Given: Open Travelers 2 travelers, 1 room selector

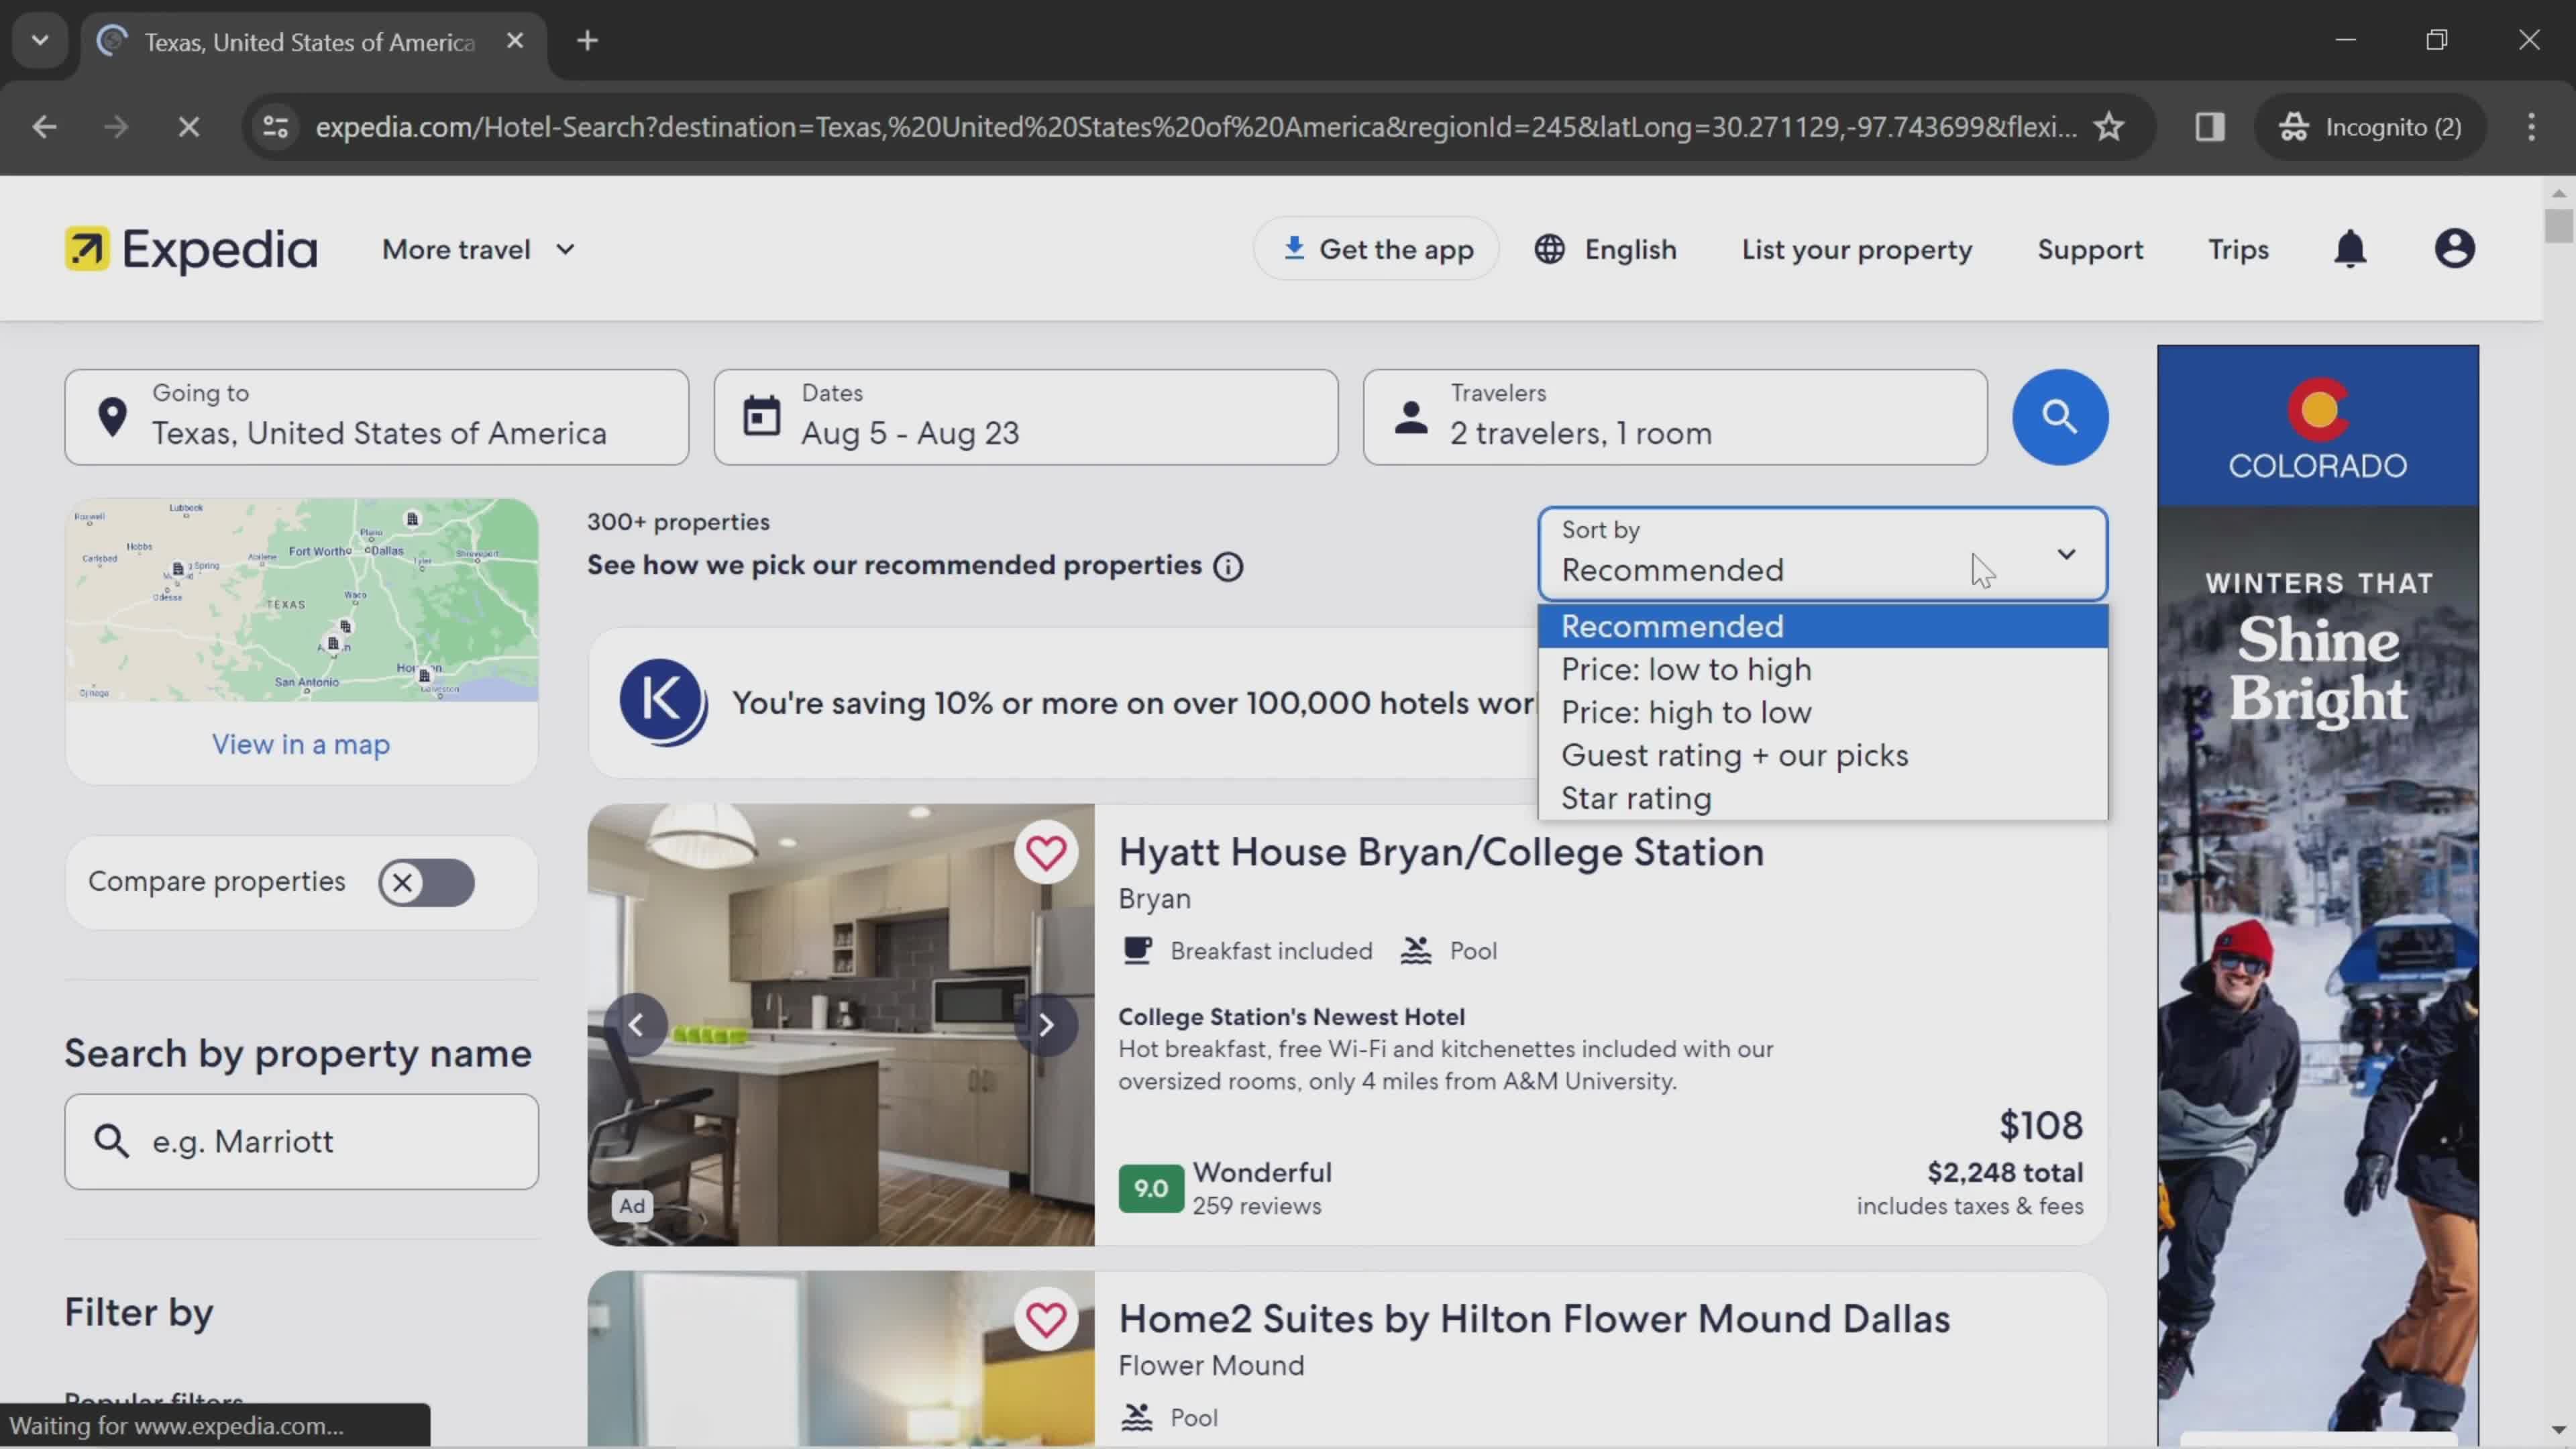Looking at the screenshot, I should [1675, 417].
